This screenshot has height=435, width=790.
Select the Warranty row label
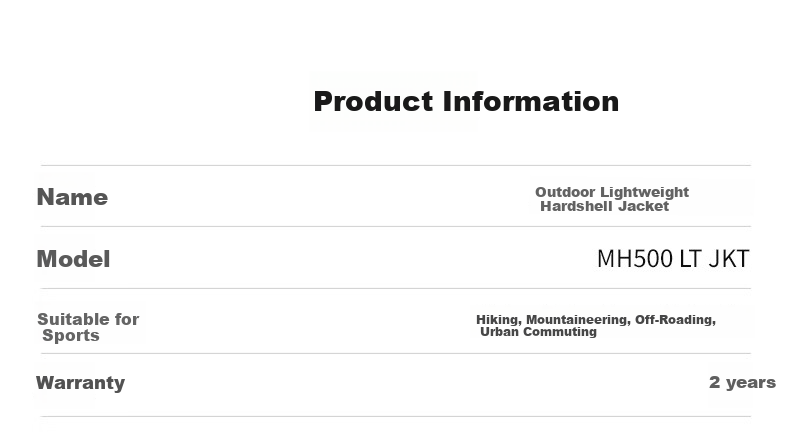click(x=81, y=383)
